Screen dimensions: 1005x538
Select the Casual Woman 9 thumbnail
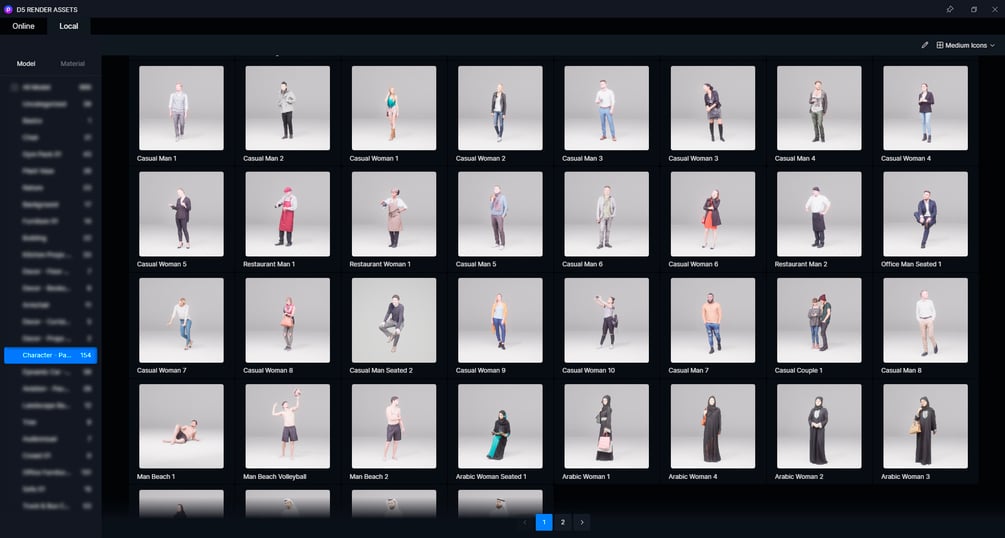point(500,320)
